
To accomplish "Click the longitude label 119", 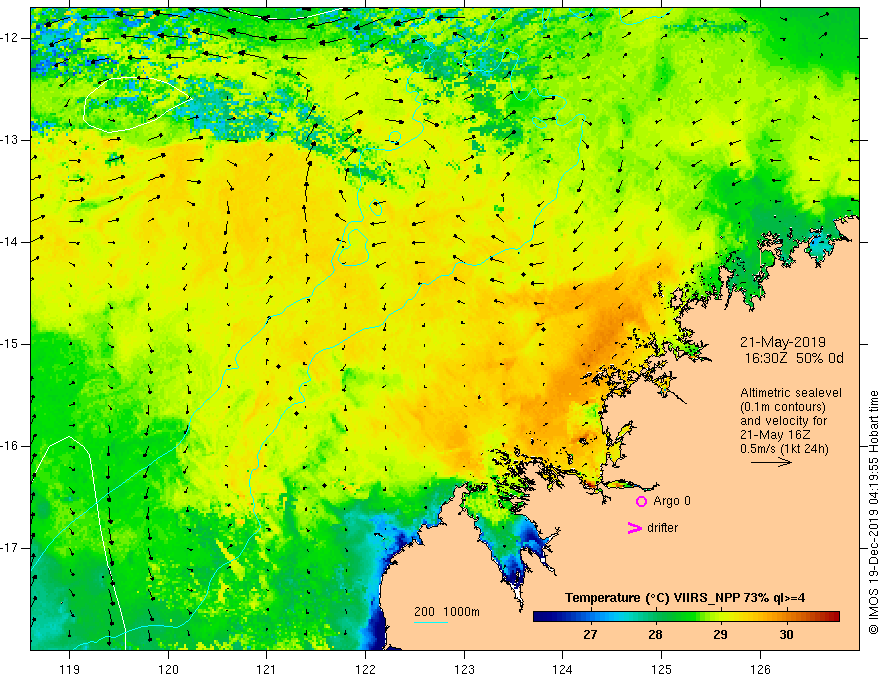I will point(69,669).
